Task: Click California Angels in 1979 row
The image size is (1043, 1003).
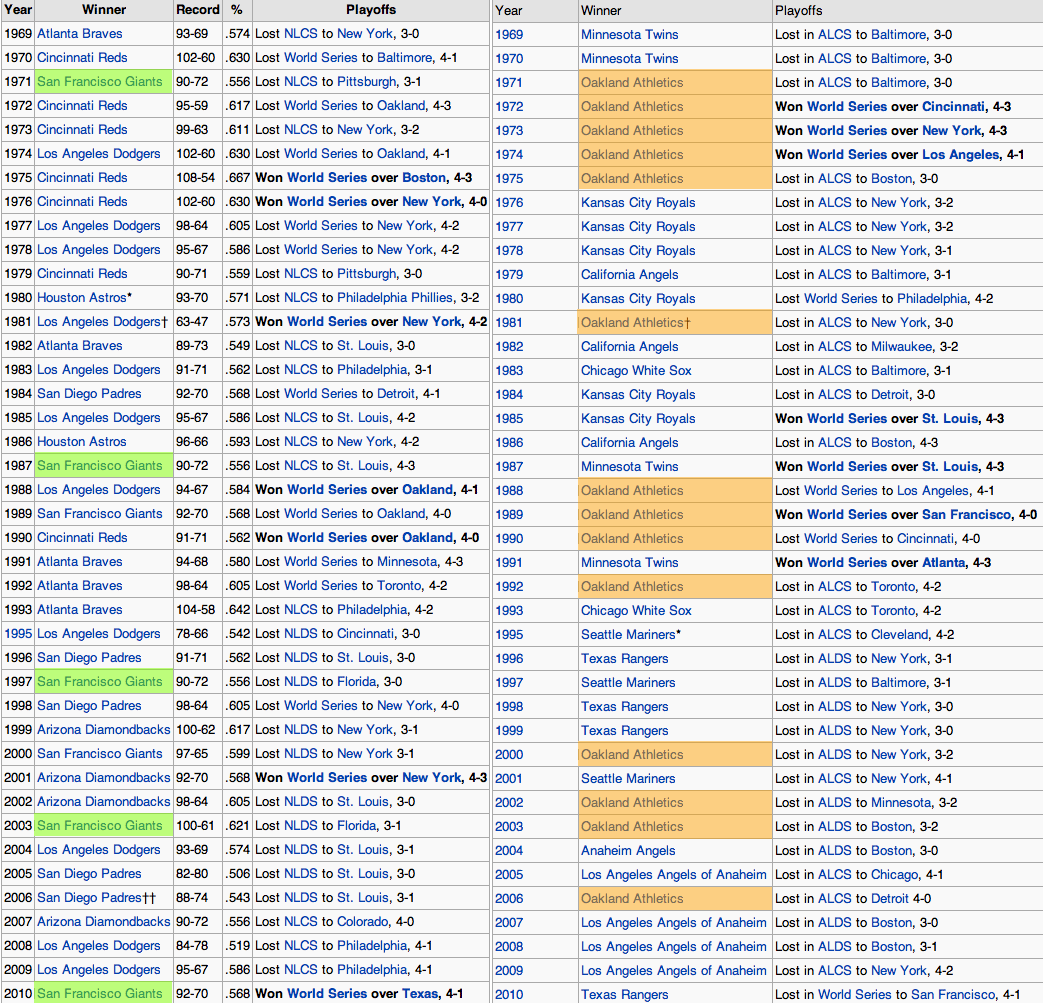Action: [629, 275]
